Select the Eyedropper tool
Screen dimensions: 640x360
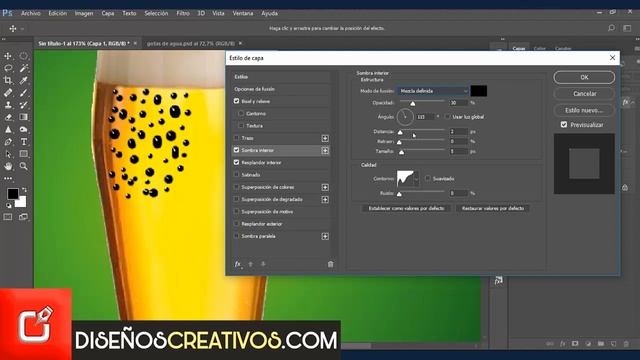click(x=24, y=80)
